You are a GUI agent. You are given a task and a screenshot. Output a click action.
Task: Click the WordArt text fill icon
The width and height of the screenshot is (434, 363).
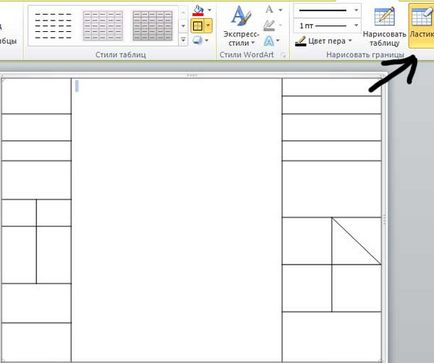coord(269,10)
